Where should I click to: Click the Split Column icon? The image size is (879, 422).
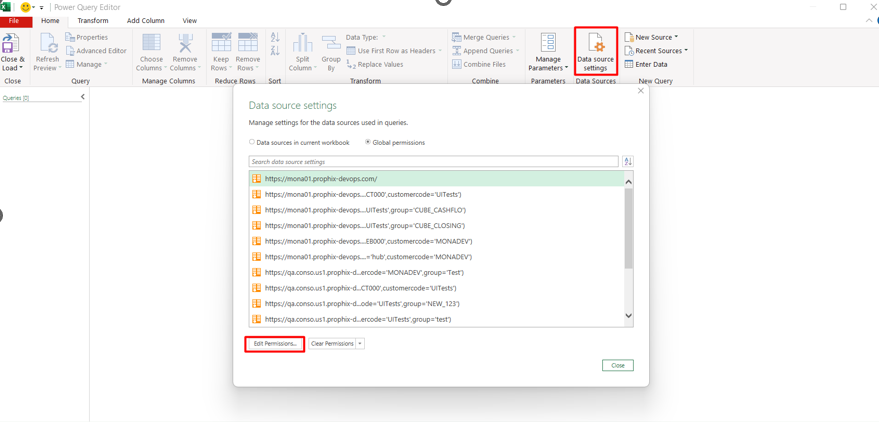click(x=302, y=43)
